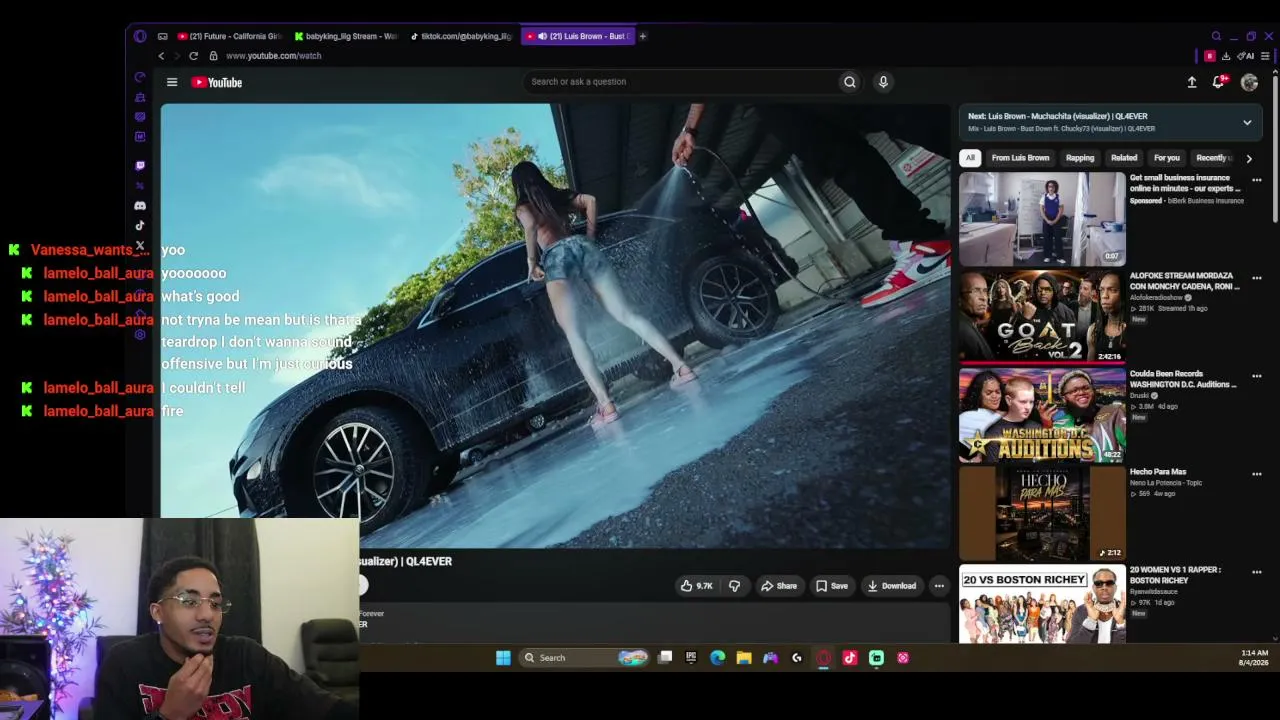Screen dimensions: 1280x720
Task: Open ALOFOKE STREAM MORDAZA video title
Action: click(x=1185, y=281)
